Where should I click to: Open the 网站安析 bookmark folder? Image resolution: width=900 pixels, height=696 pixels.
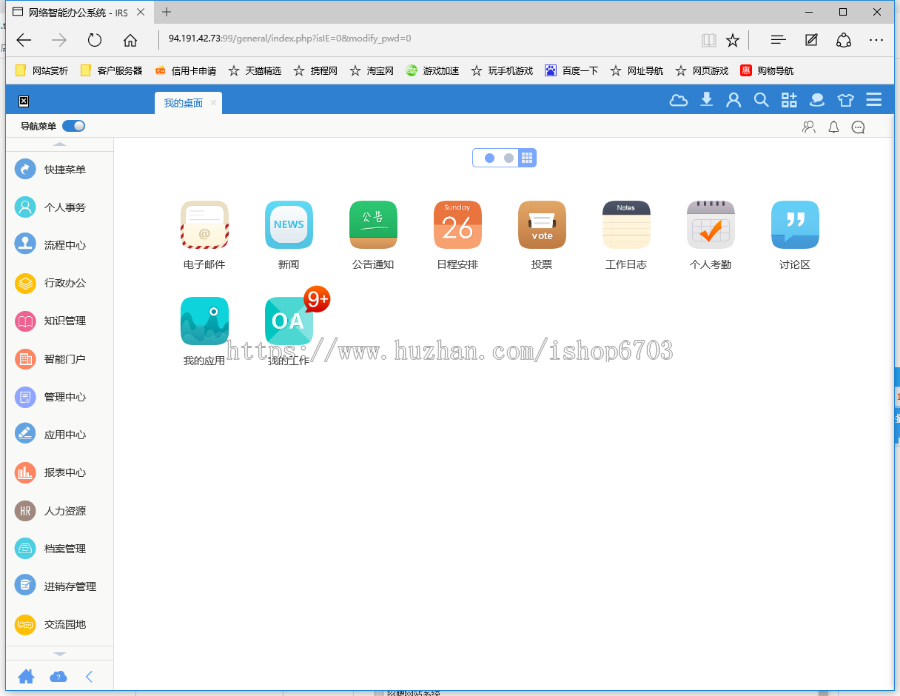point(41,71)
